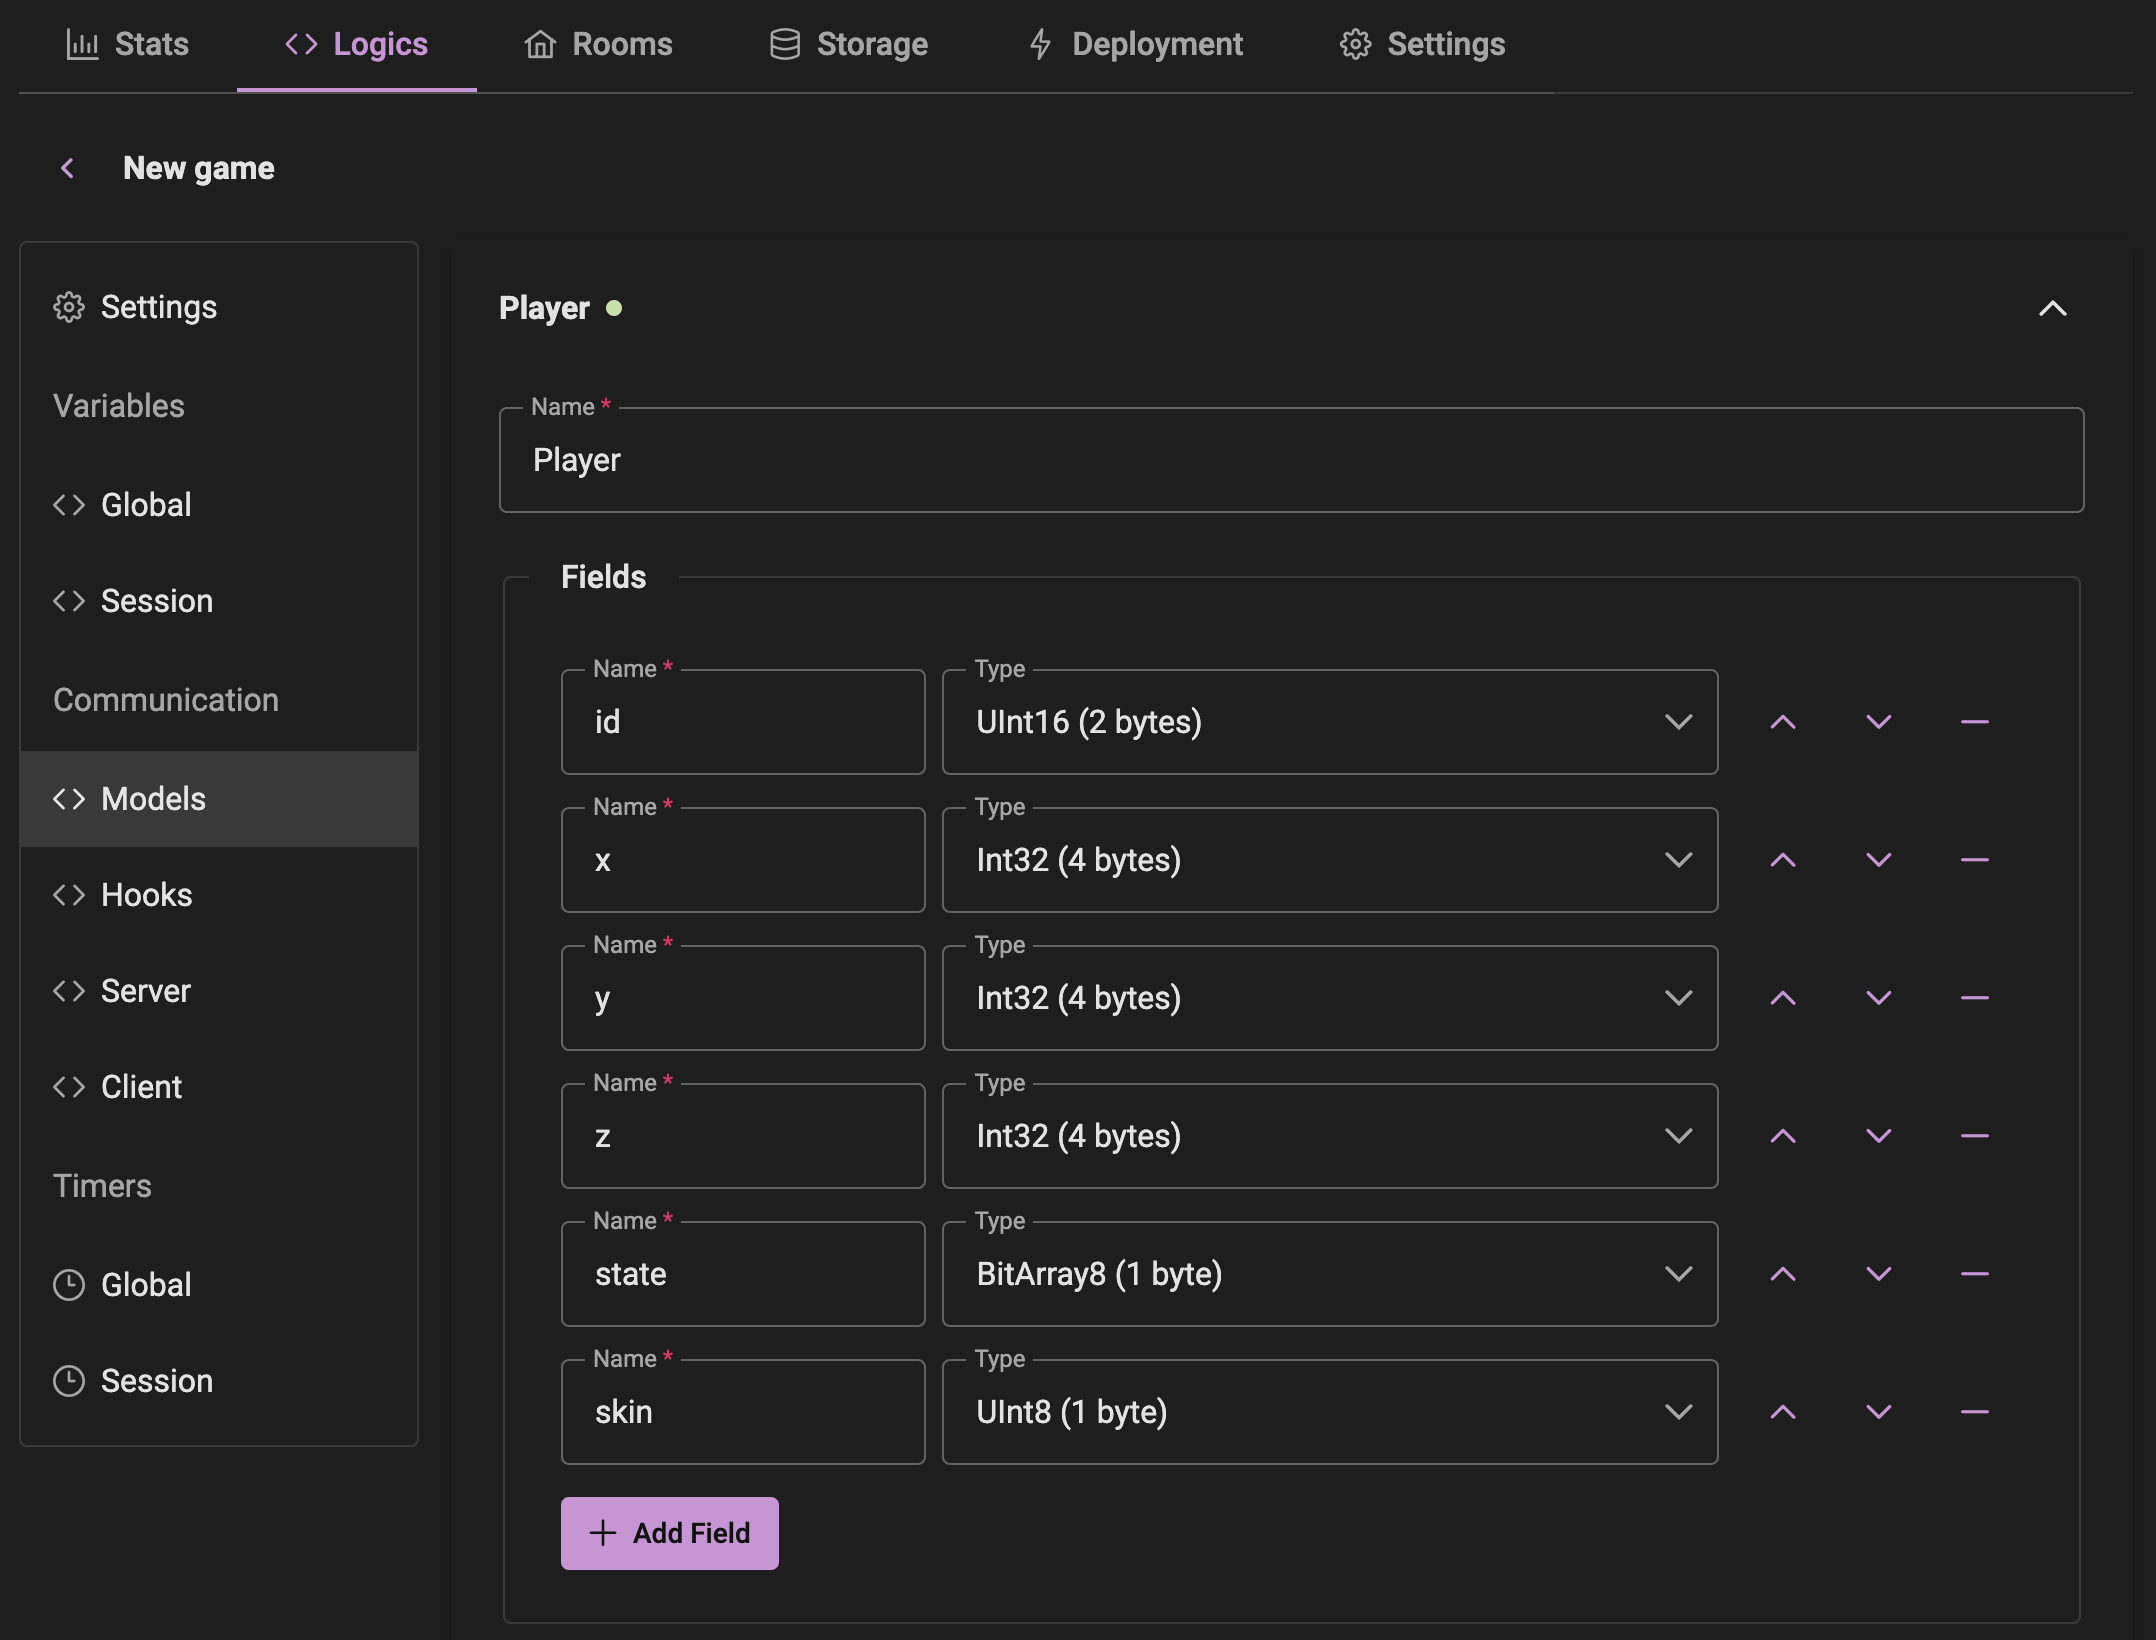Open Client in the sidebar
Image resolution: width=2156 pixels, height=1640 pixels.
[x=219, y=1087]
